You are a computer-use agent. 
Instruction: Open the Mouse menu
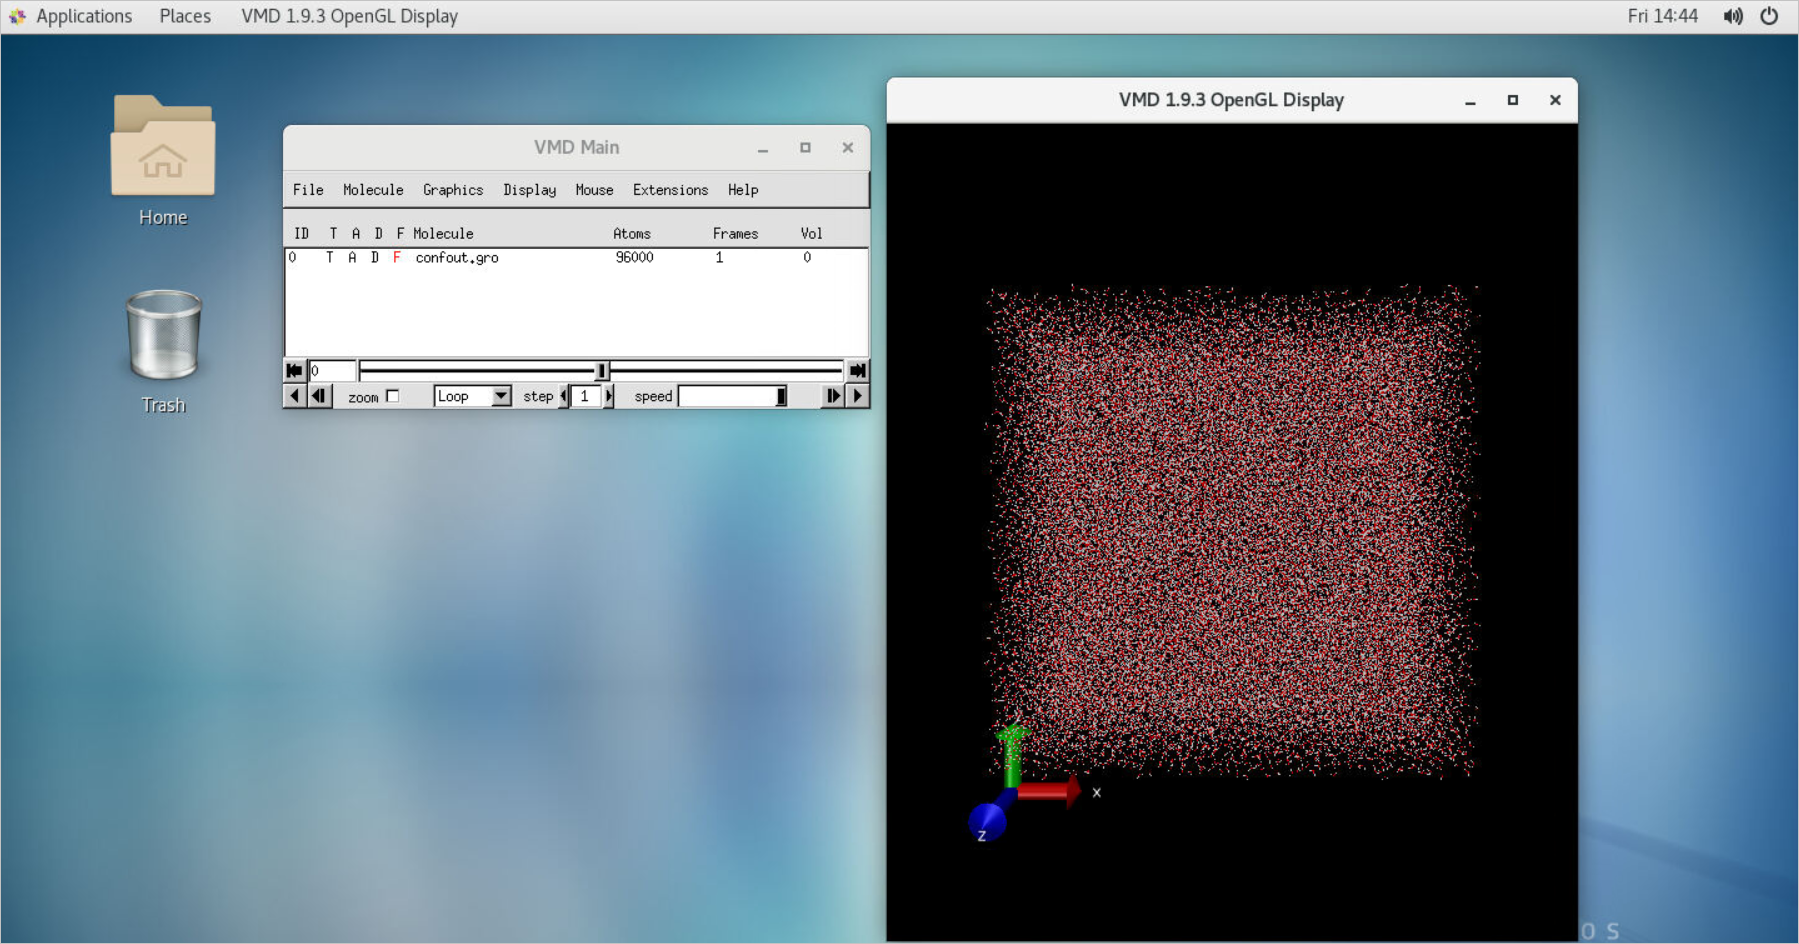[594, 190]
